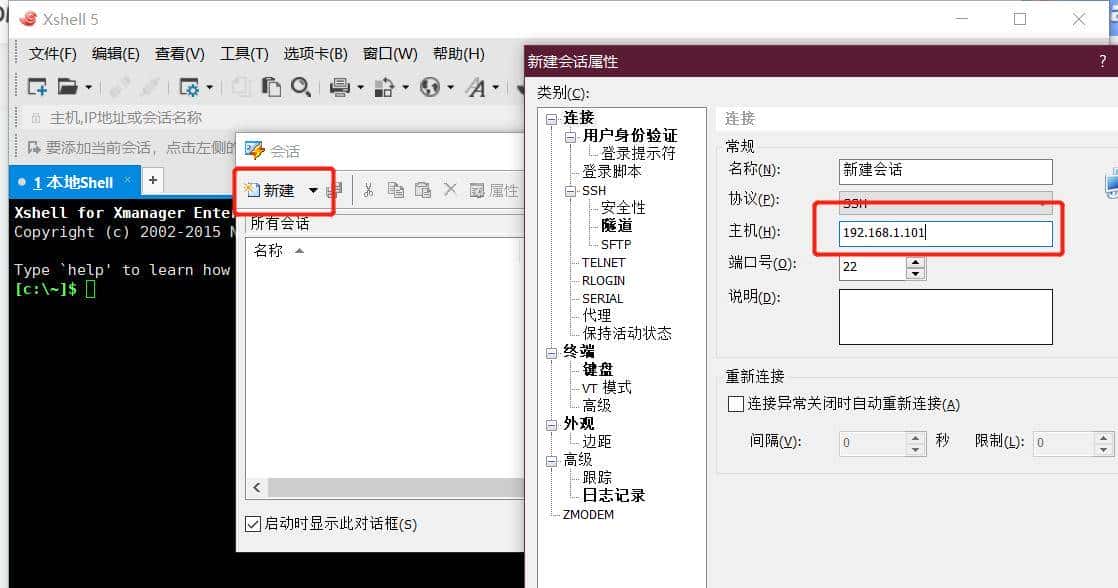Select 登录脚本 in the category tree

coord(612,172)
